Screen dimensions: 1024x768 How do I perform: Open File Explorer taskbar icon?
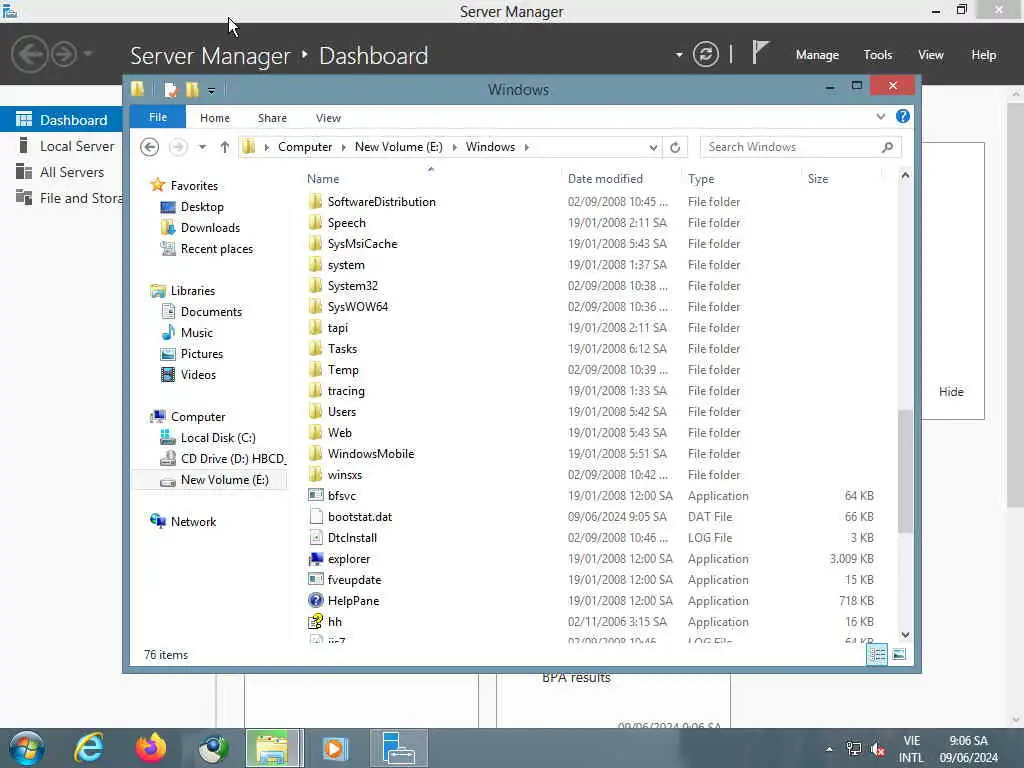pyautogui.click(x=273, y=748)
